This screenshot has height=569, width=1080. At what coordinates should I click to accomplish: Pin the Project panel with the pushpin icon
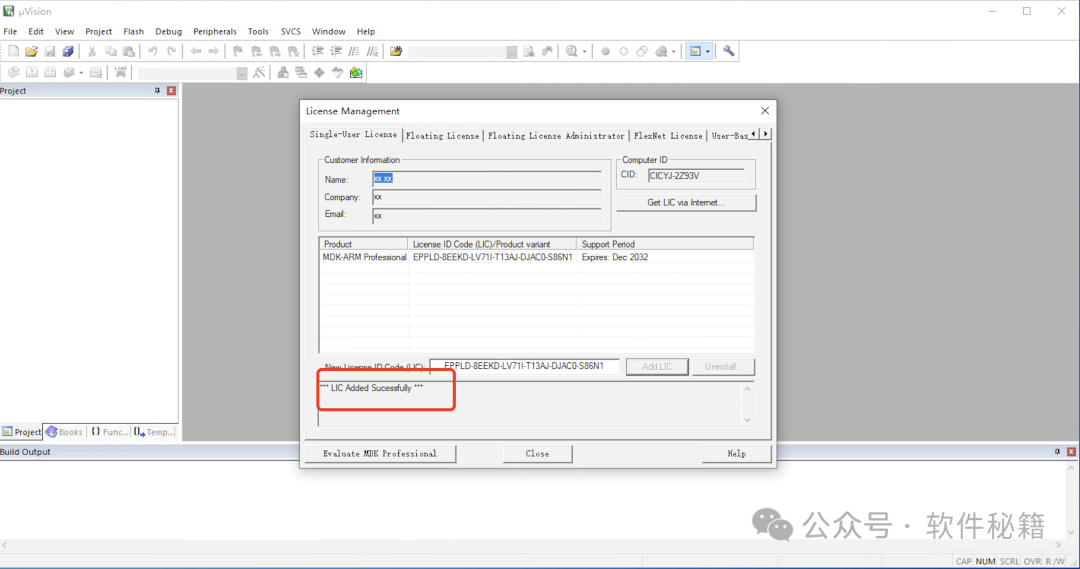(157, 91)
